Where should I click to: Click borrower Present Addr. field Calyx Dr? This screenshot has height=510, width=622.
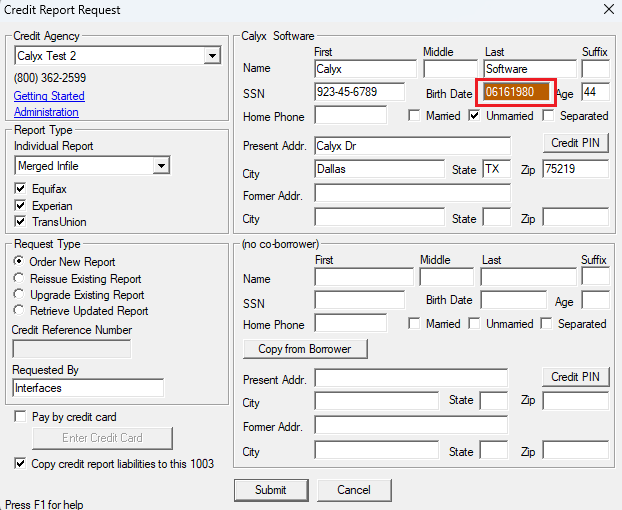click(x=413, y=146)
